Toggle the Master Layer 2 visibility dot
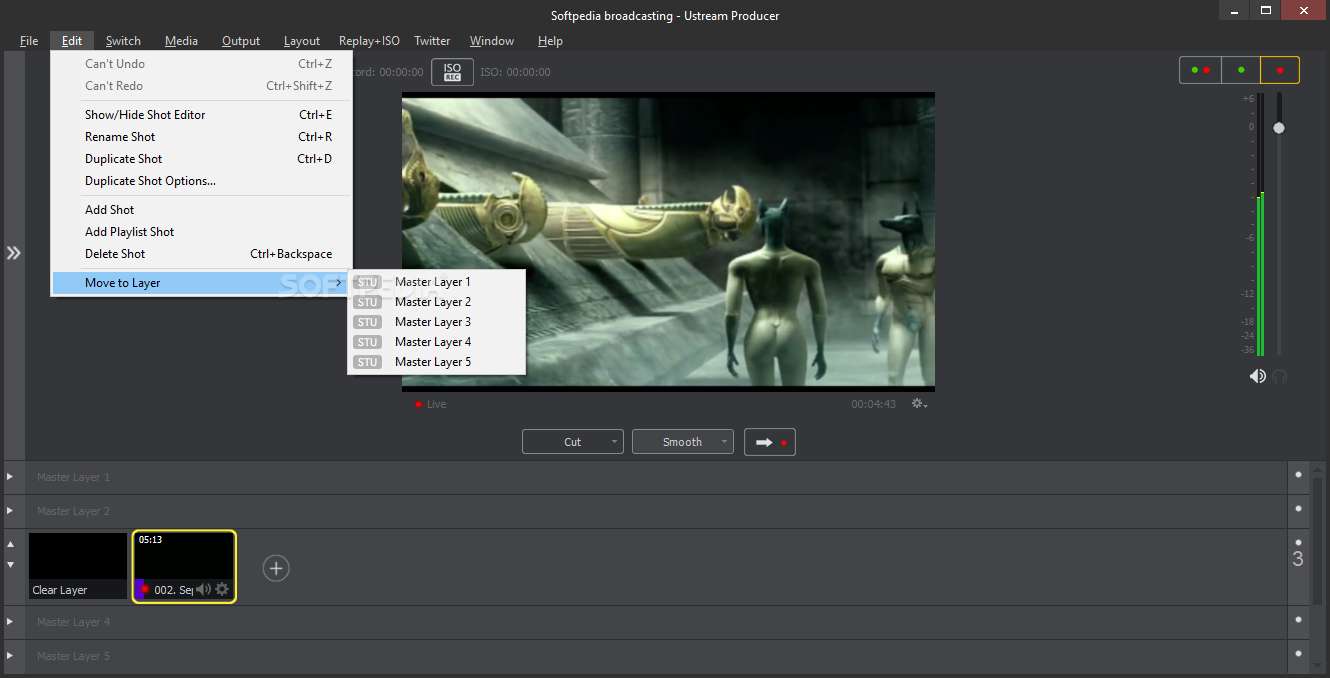The image size is (1330, 678). point(1298,510)
